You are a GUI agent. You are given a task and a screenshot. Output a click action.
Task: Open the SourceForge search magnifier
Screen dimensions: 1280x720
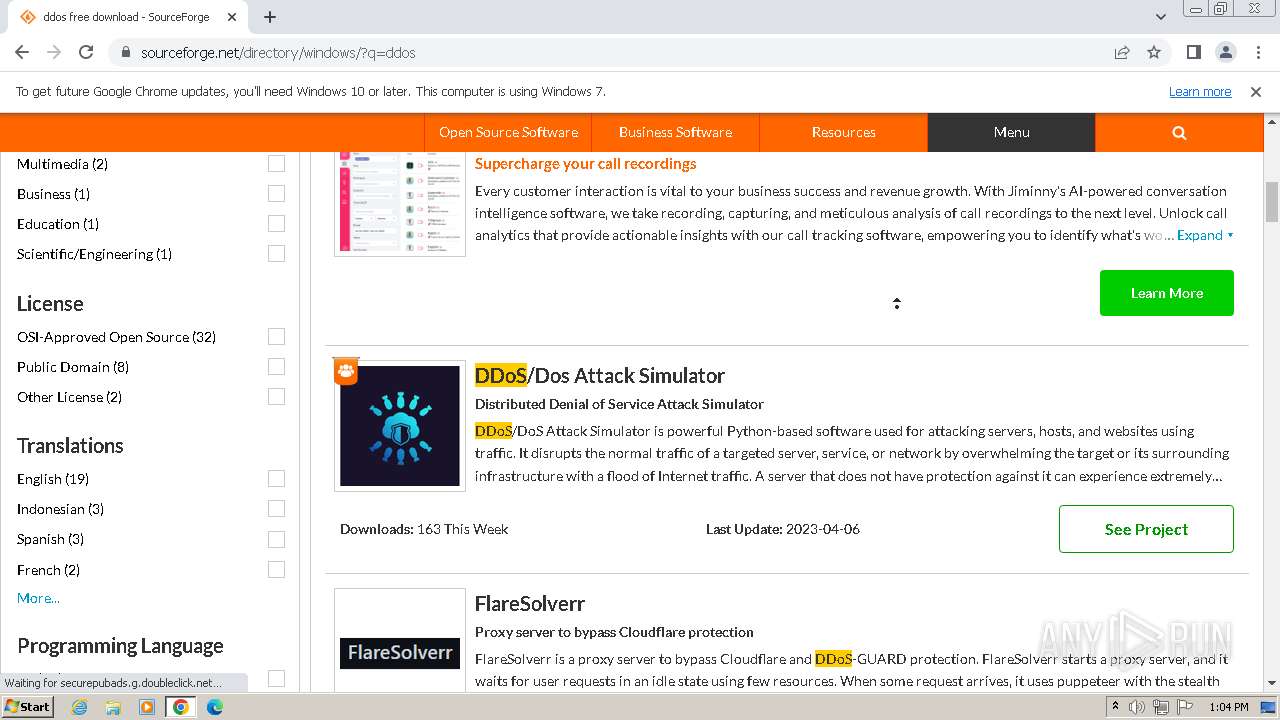tap(1179, 132)
